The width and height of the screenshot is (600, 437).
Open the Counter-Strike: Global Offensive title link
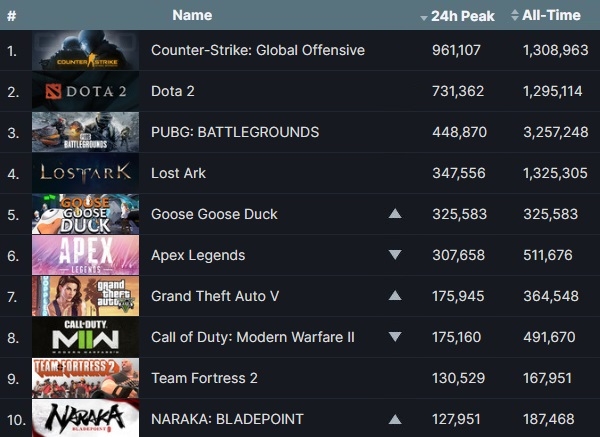coord(258,50)
